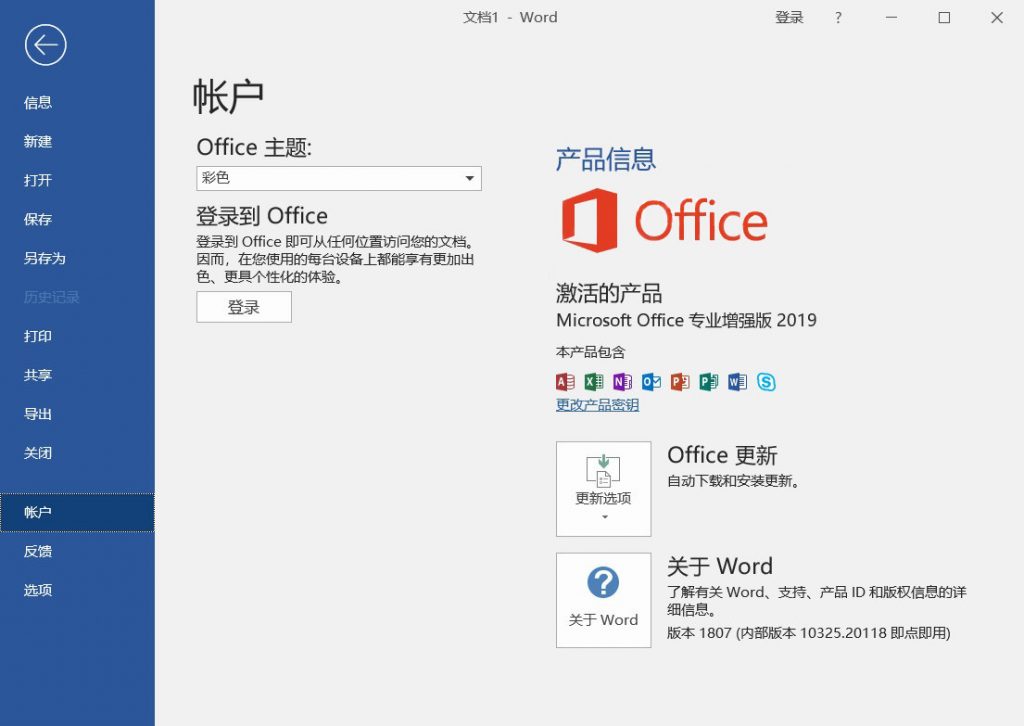Viewport: 1024px width, 726px height.
Task: Click the 登录 sign-in button
Action: click(244, 307)
